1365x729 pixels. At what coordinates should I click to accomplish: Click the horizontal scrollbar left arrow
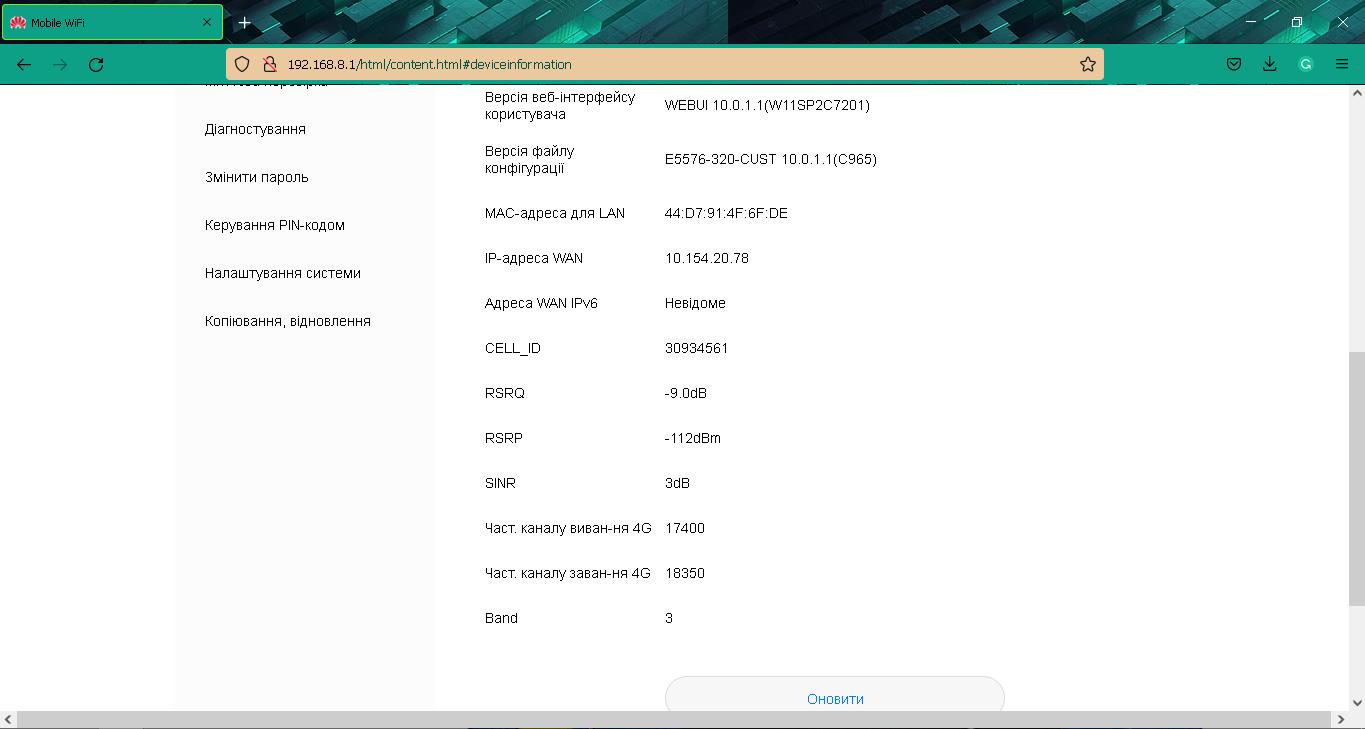8,720
